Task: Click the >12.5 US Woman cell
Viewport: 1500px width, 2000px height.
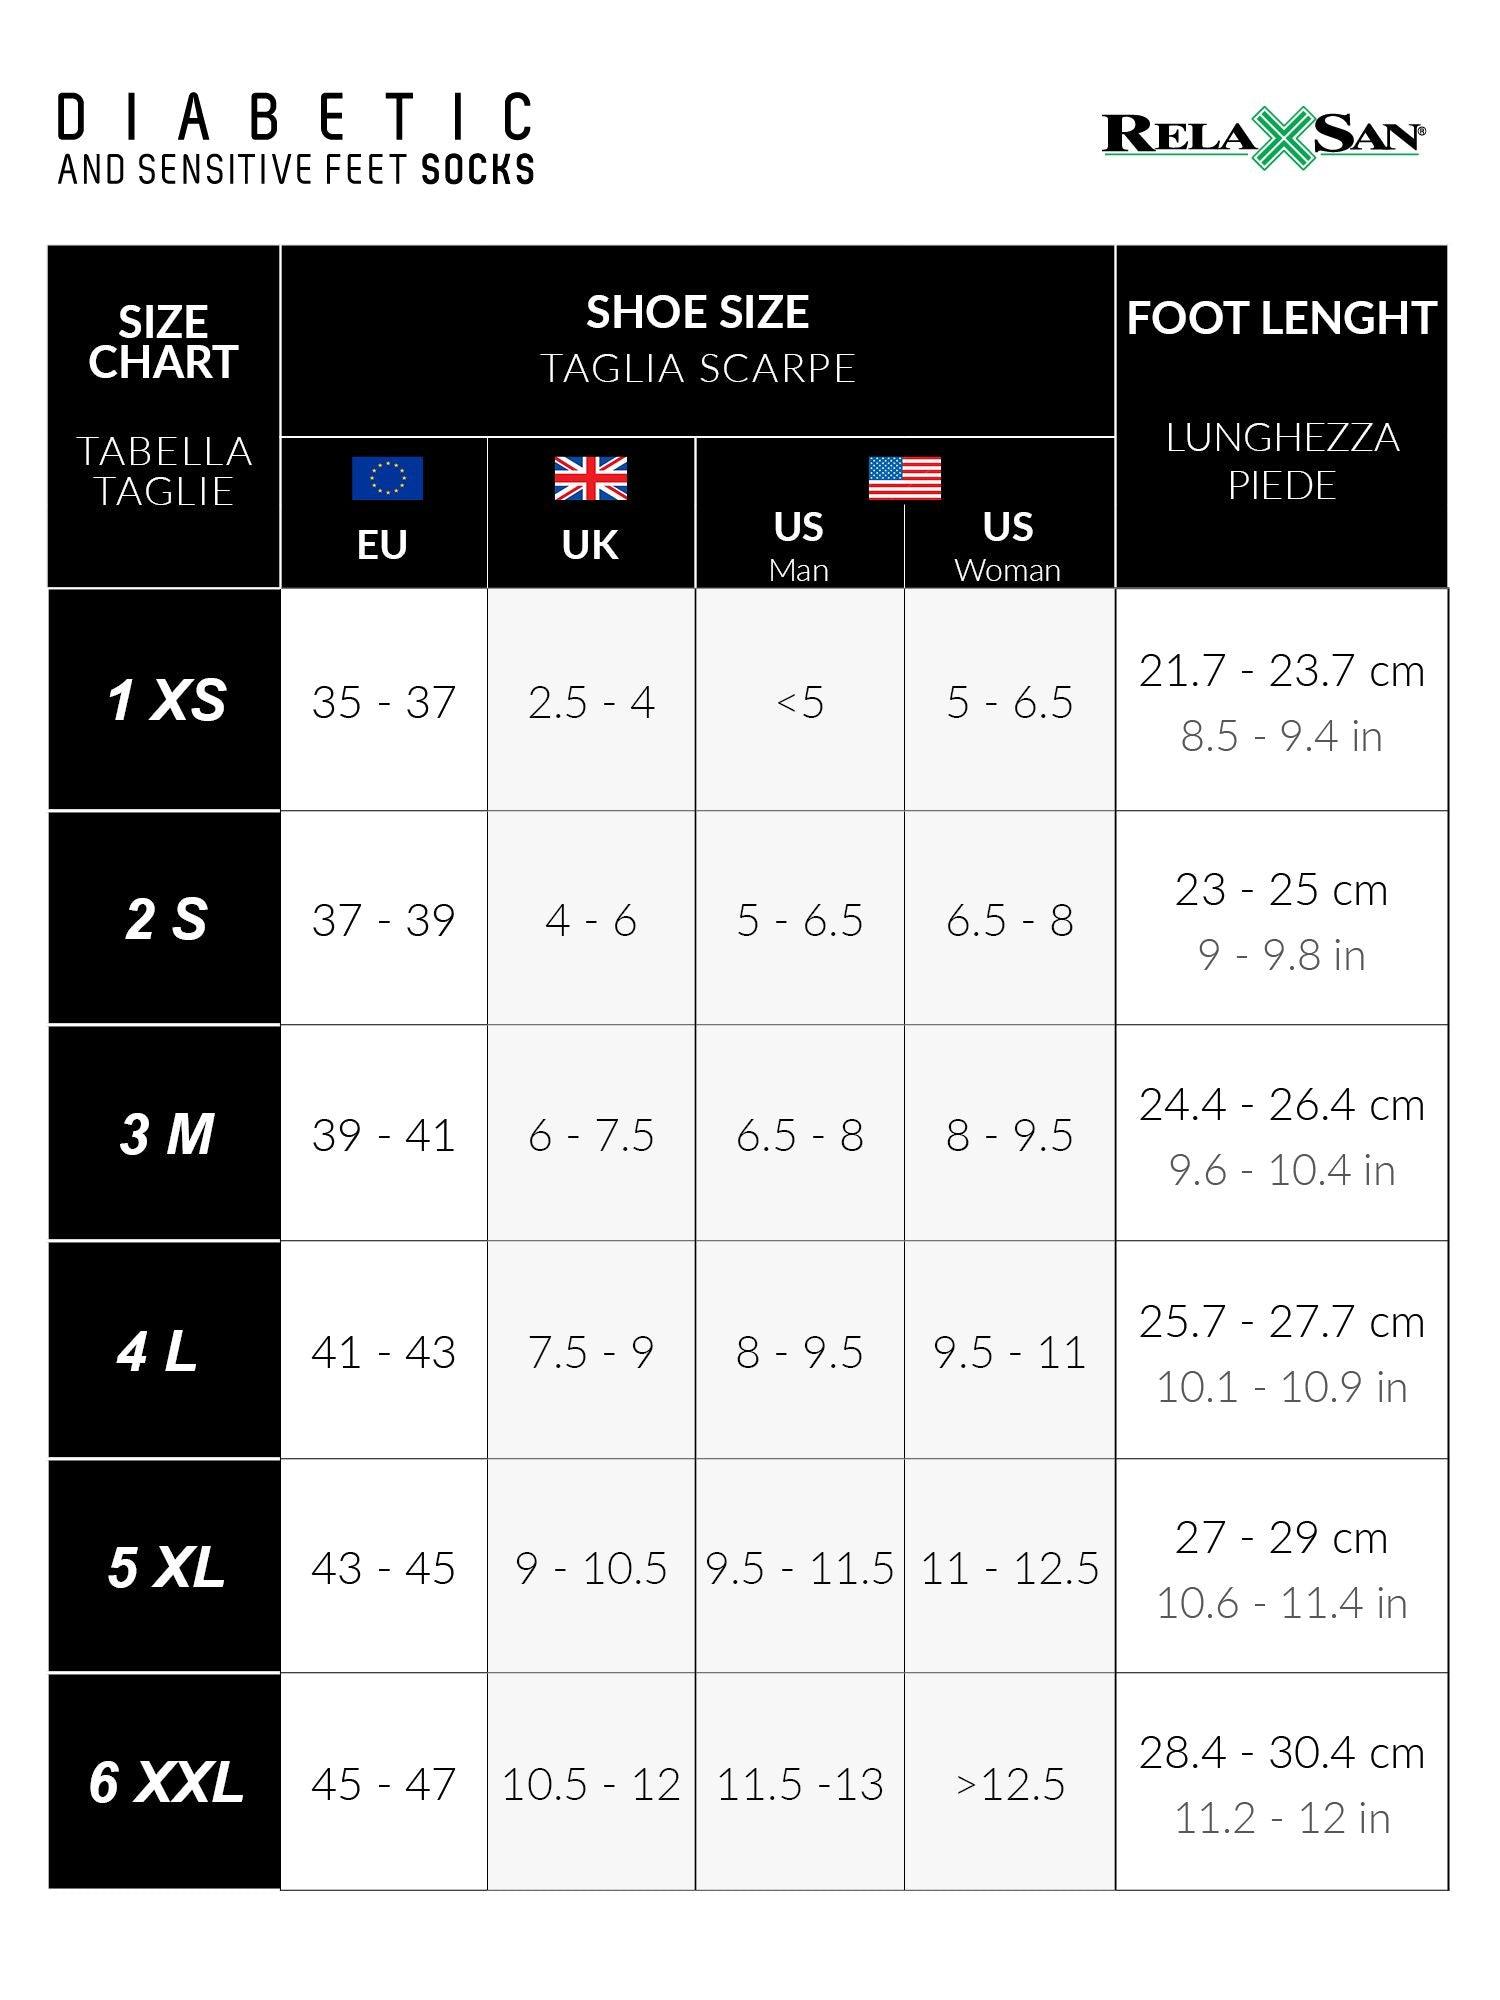Action: [1009, 1784]
